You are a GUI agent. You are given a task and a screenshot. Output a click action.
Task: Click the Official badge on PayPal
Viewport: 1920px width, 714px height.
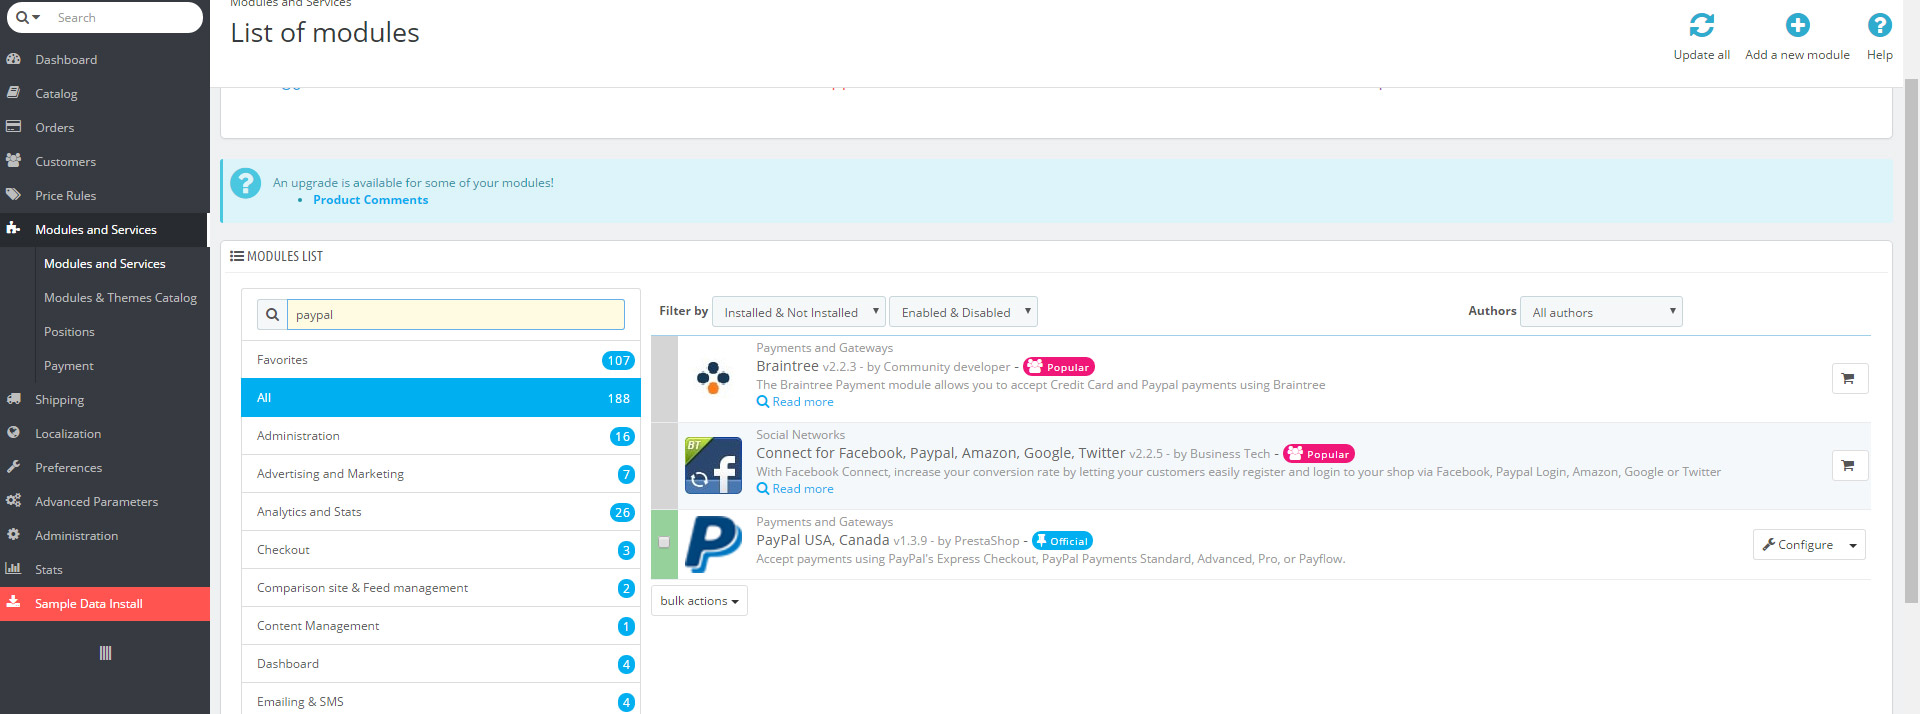[x=1062, y=541]
